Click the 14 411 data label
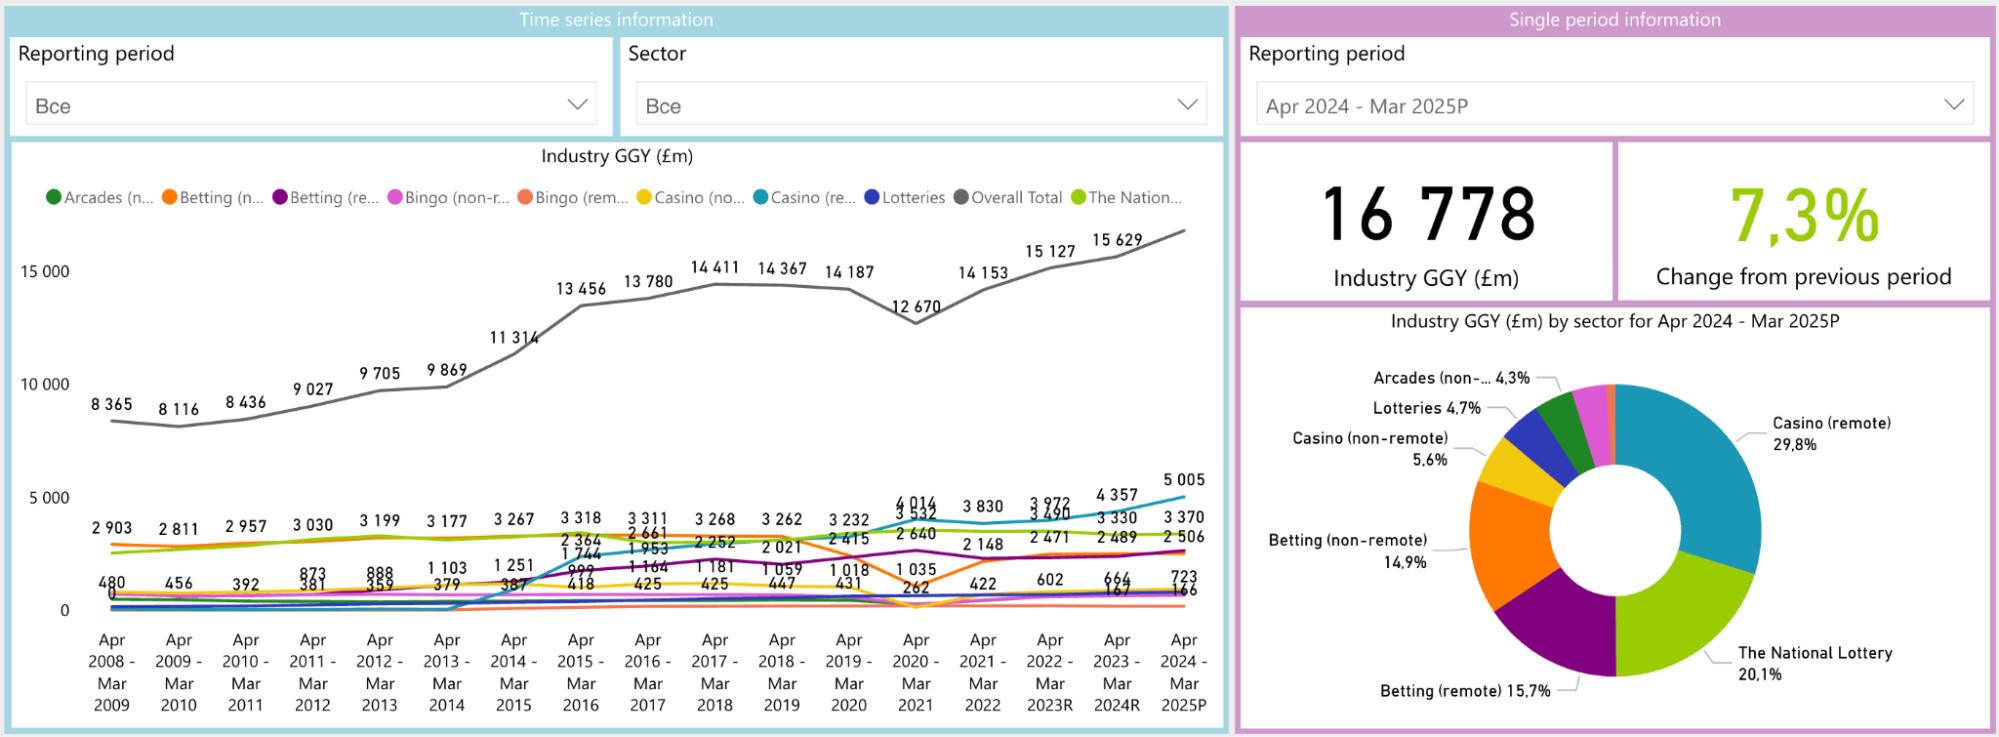The width and height of the screenshot is (1999, 737). tap(715, 267)
